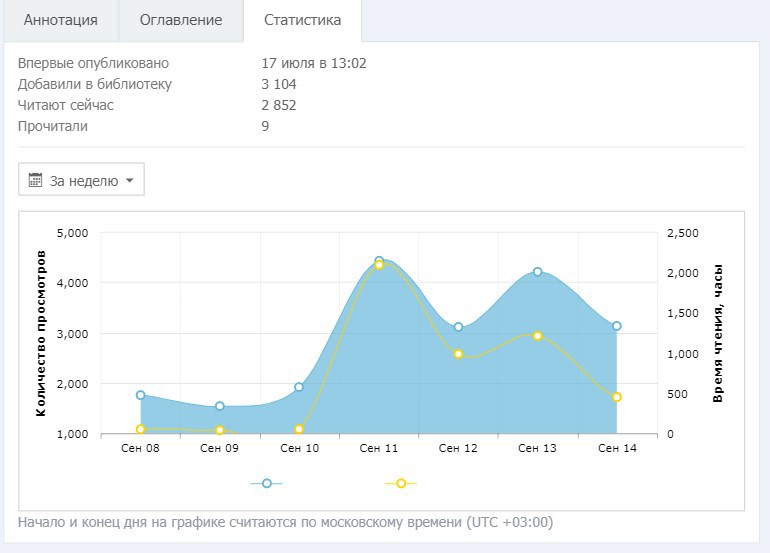This screenshot has height=553, width=770.
Task: Click the Количество просмотров axis title
Action: [42, 333]
